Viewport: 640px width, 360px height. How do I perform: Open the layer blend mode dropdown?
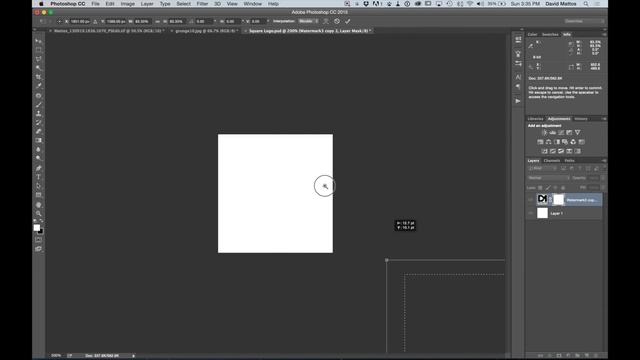(x=548, y=178)
